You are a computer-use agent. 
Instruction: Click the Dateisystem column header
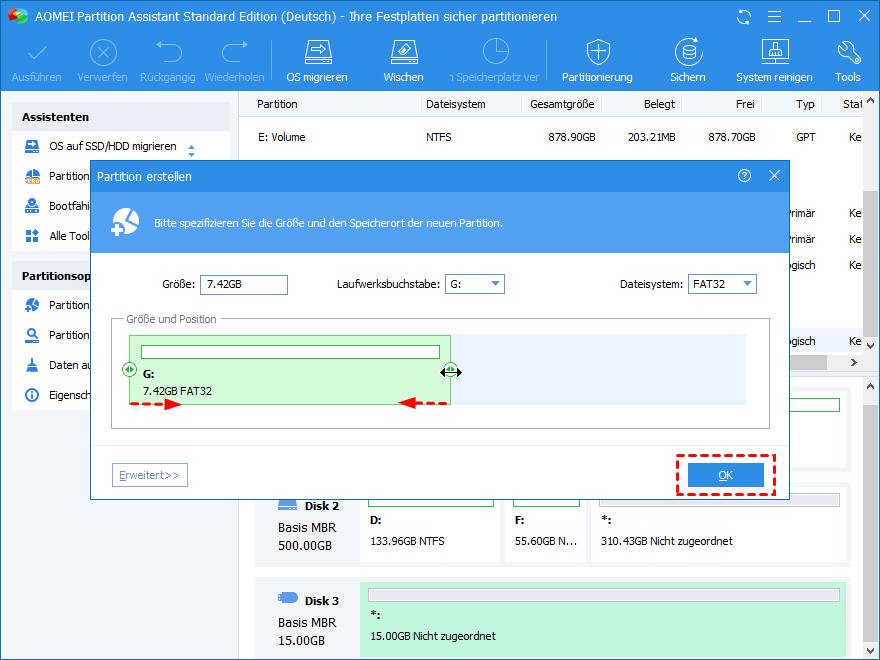click(456, 104)
